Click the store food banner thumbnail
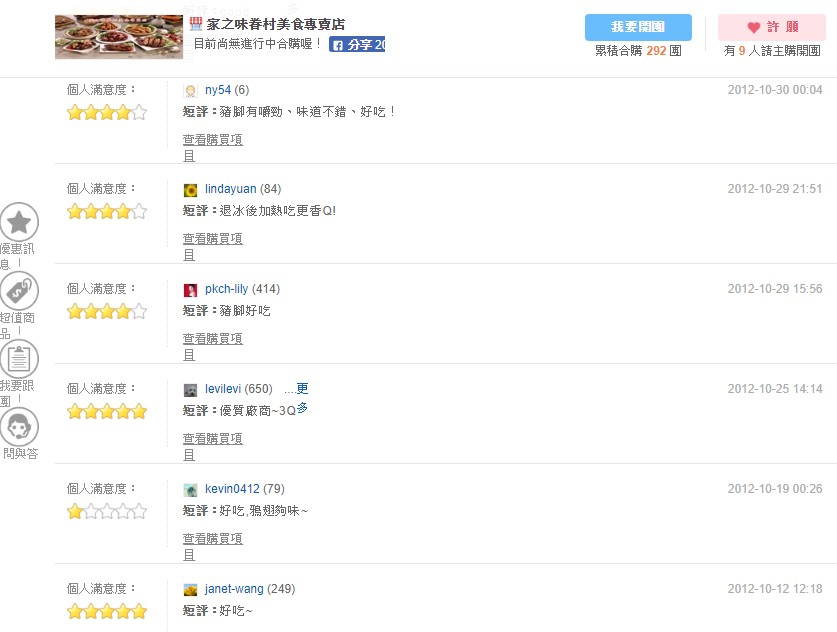Viewport: 837px width, 632px height. point(119,36)
